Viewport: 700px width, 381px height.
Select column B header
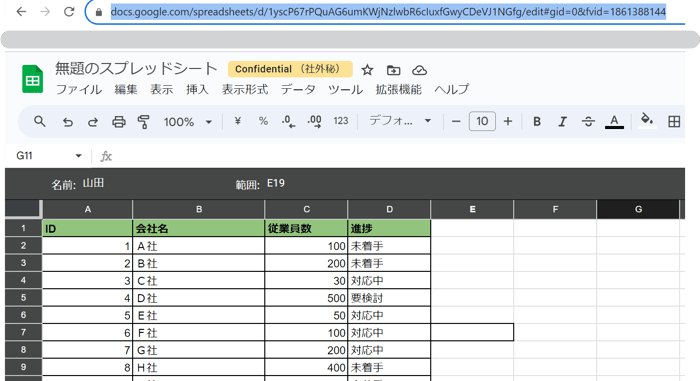(199, 209)
